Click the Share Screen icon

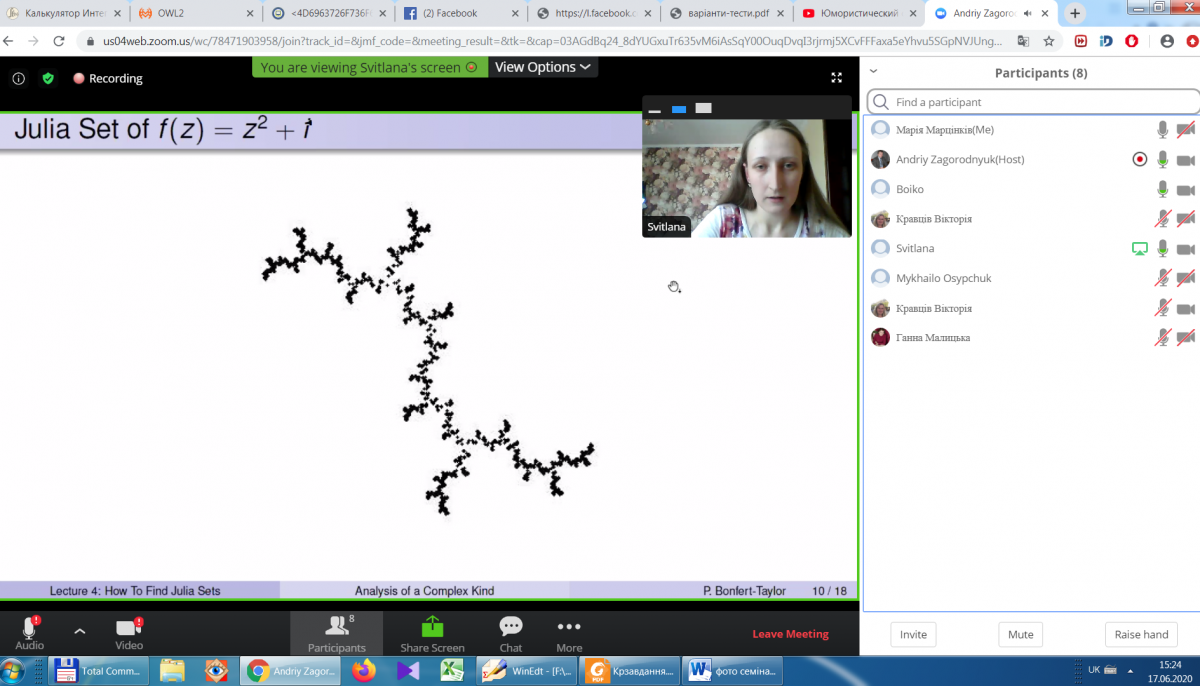[432, 627]
